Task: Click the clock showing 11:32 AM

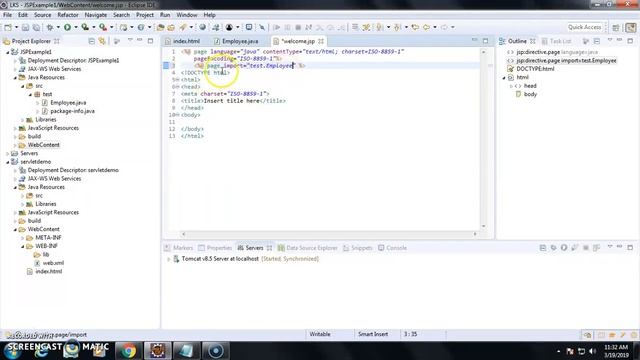Action: coord(616,347)
